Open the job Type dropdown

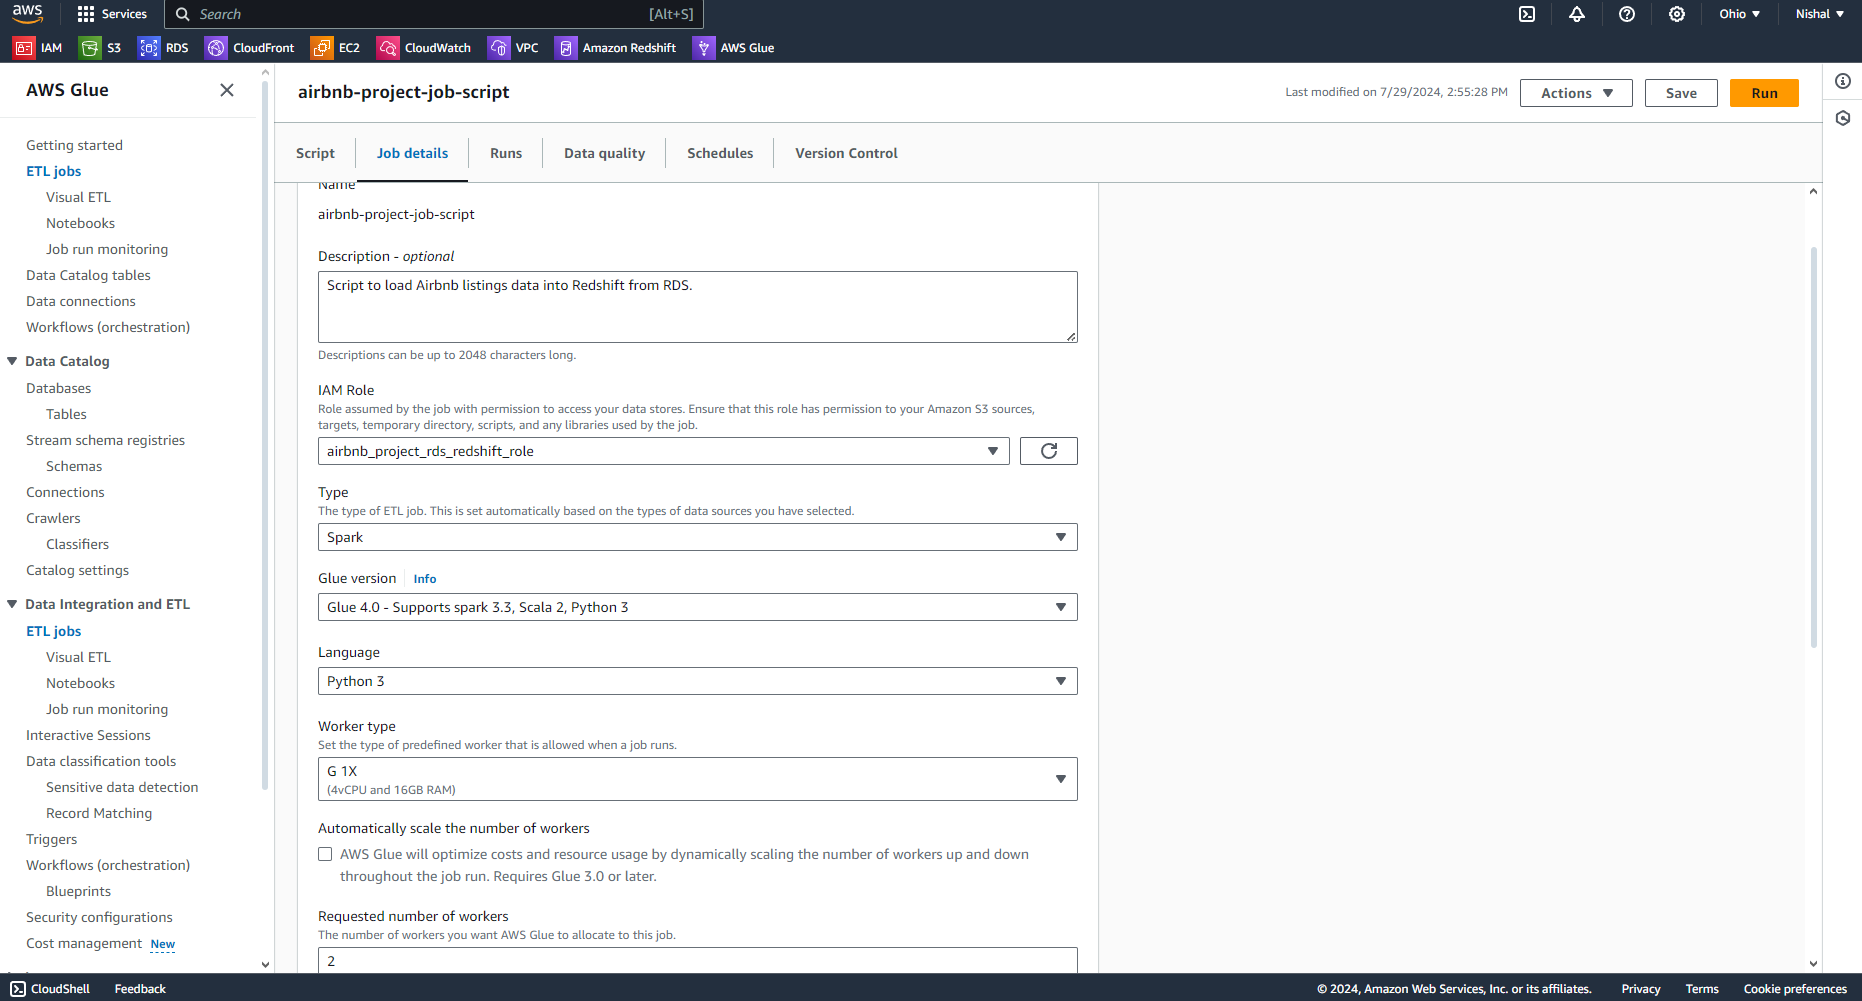coord(698,537)
